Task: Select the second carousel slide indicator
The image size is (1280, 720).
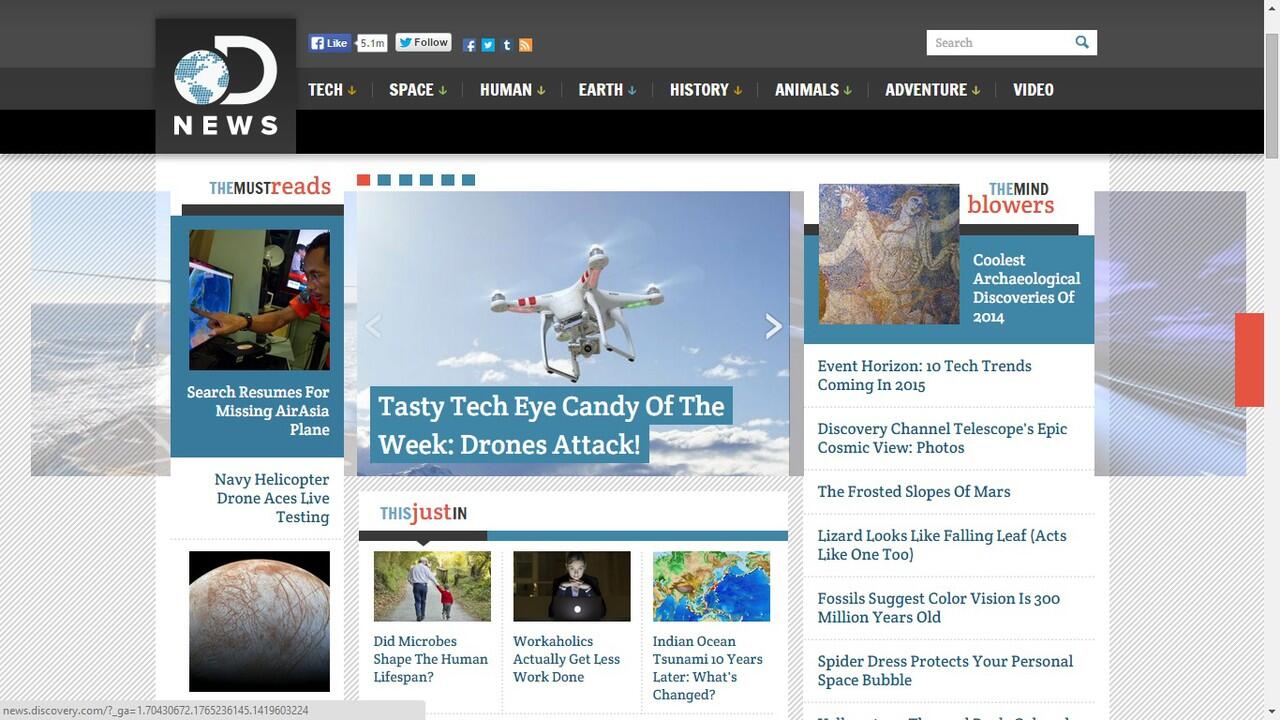Action: tap(385, 180)
